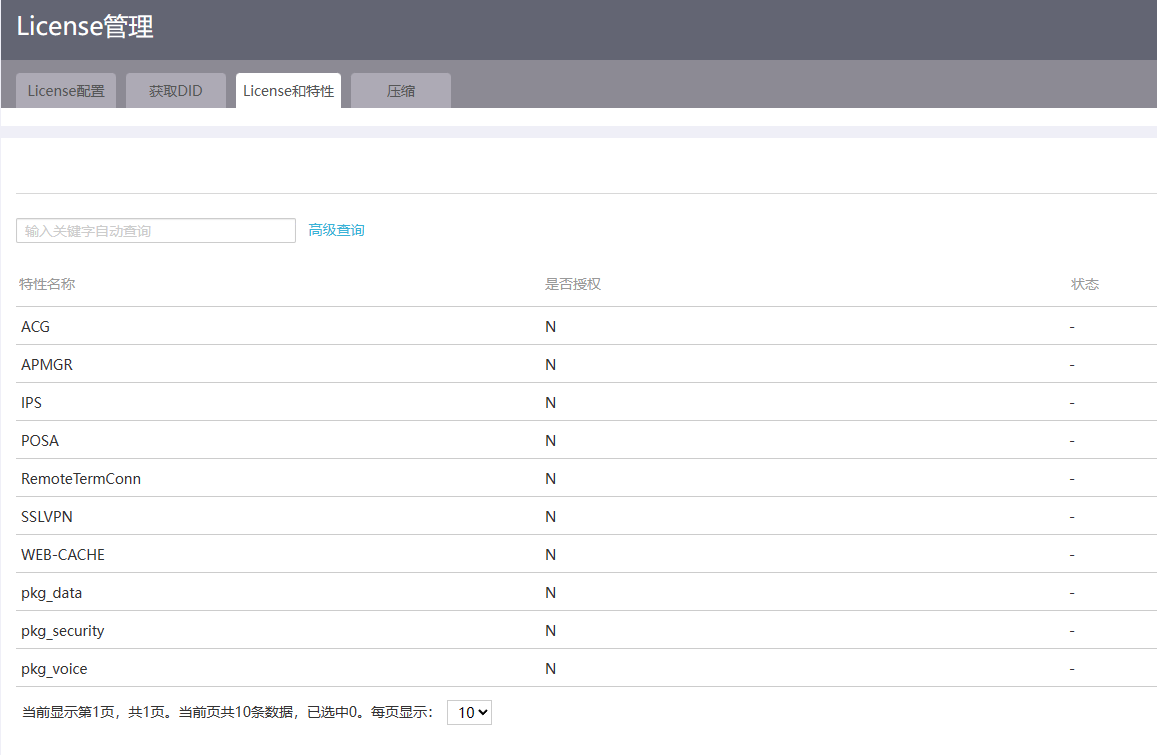This screenshot has height=755, width=1157.
Task: Click the keyword search input field
Action: 156,231
